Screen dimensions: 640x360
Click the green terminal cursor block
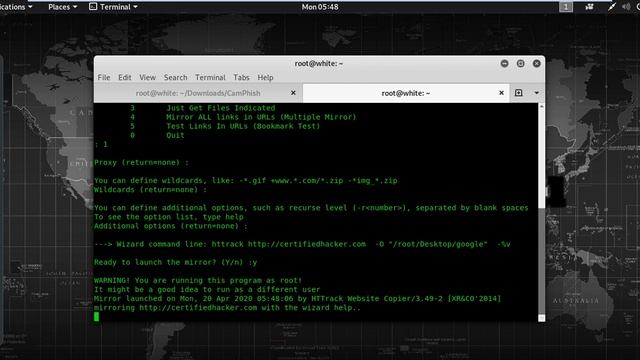coord(96,317)
